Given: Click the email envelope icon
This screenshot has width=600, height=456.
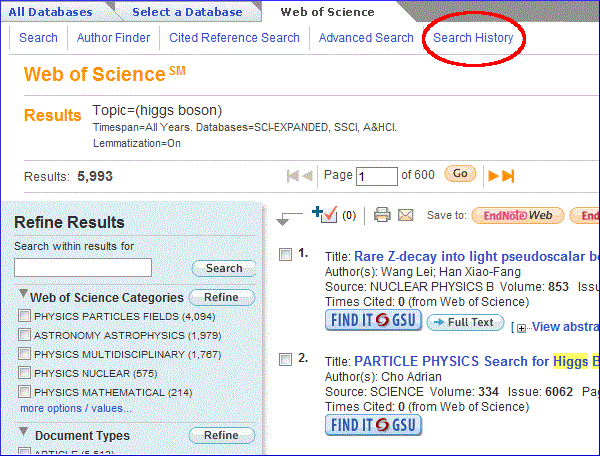Looking at the screenshot, I should pos(406,215).
